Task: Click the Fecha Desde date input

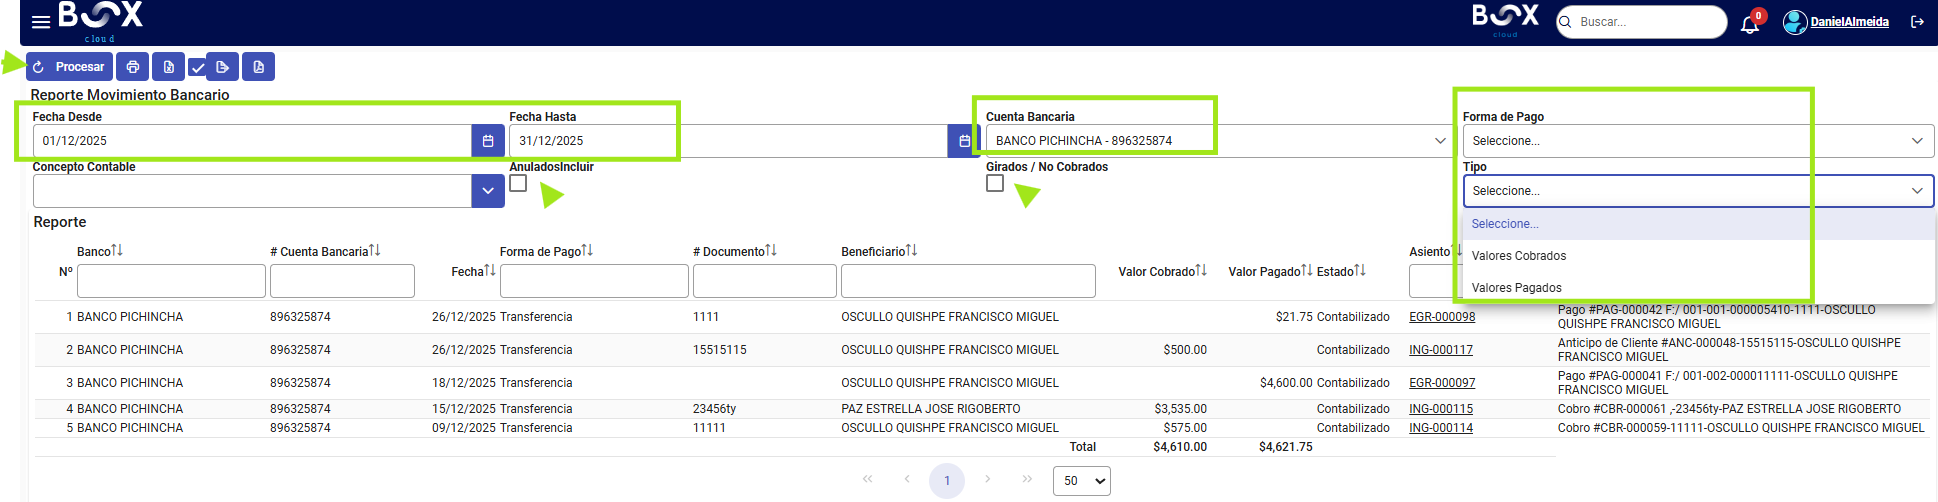Action: pyautogui.click(x=252, y=141)
